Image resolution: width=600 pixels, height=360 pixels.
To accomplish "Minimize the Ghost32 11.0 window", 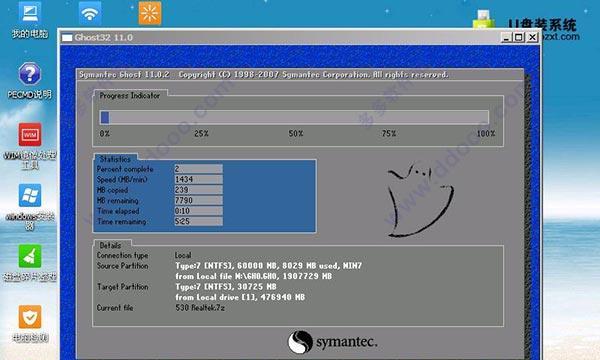I will (x=506, y=37).
